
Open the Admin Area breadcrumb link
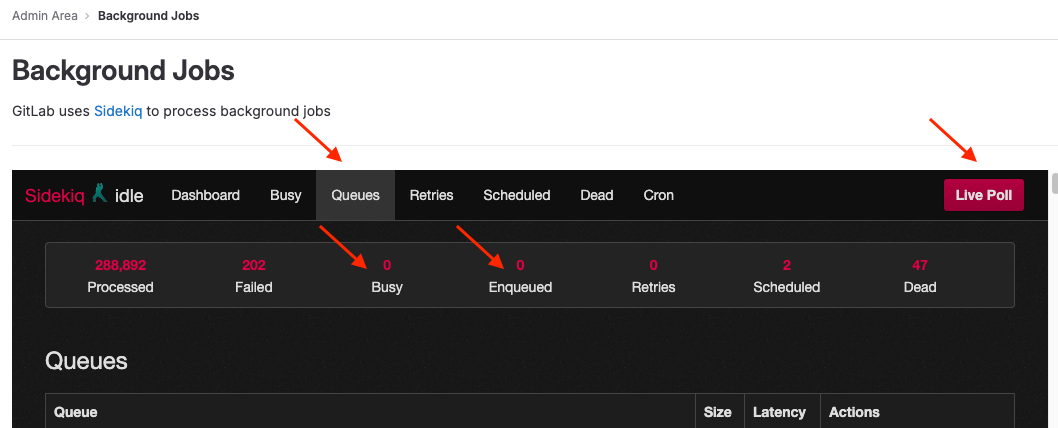tap(45, 16)
